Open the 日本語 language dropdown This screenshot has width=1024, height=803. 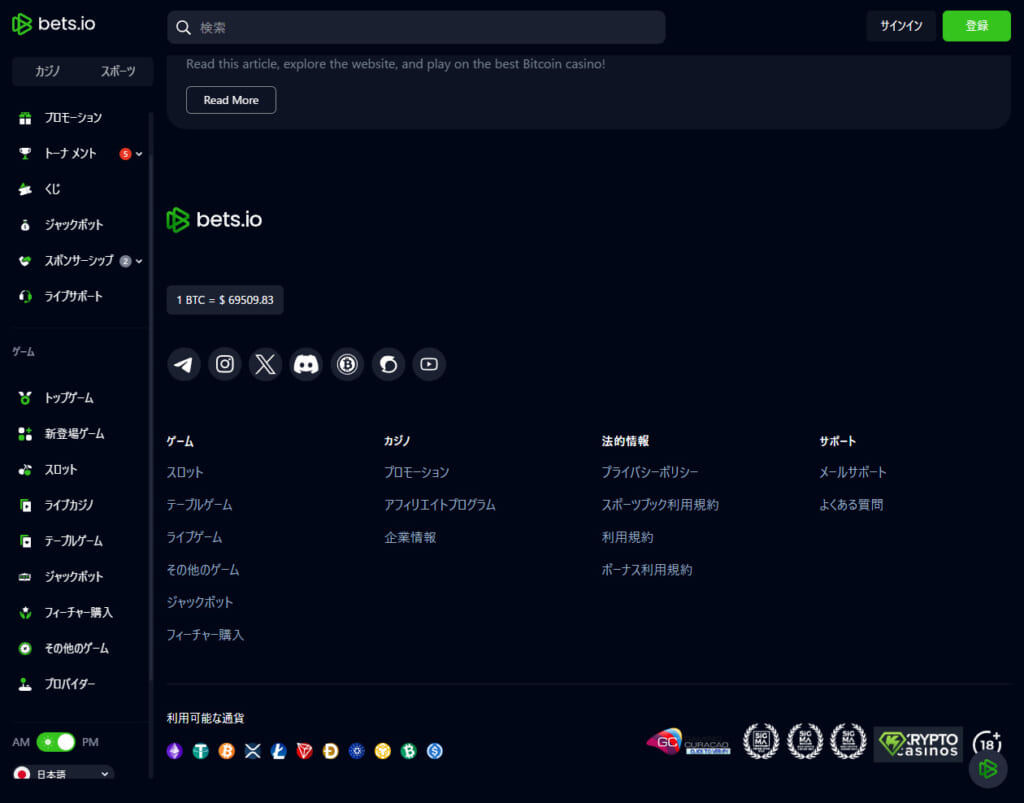coord(63,774)
